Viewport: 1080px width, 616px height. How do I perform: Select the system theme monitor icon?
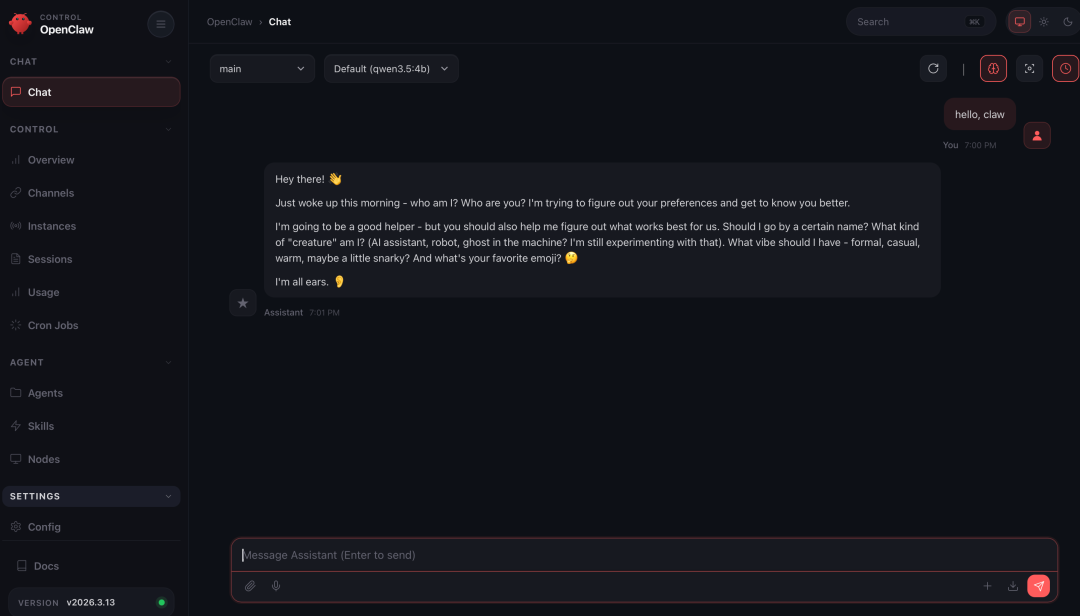coord(1020,22)
